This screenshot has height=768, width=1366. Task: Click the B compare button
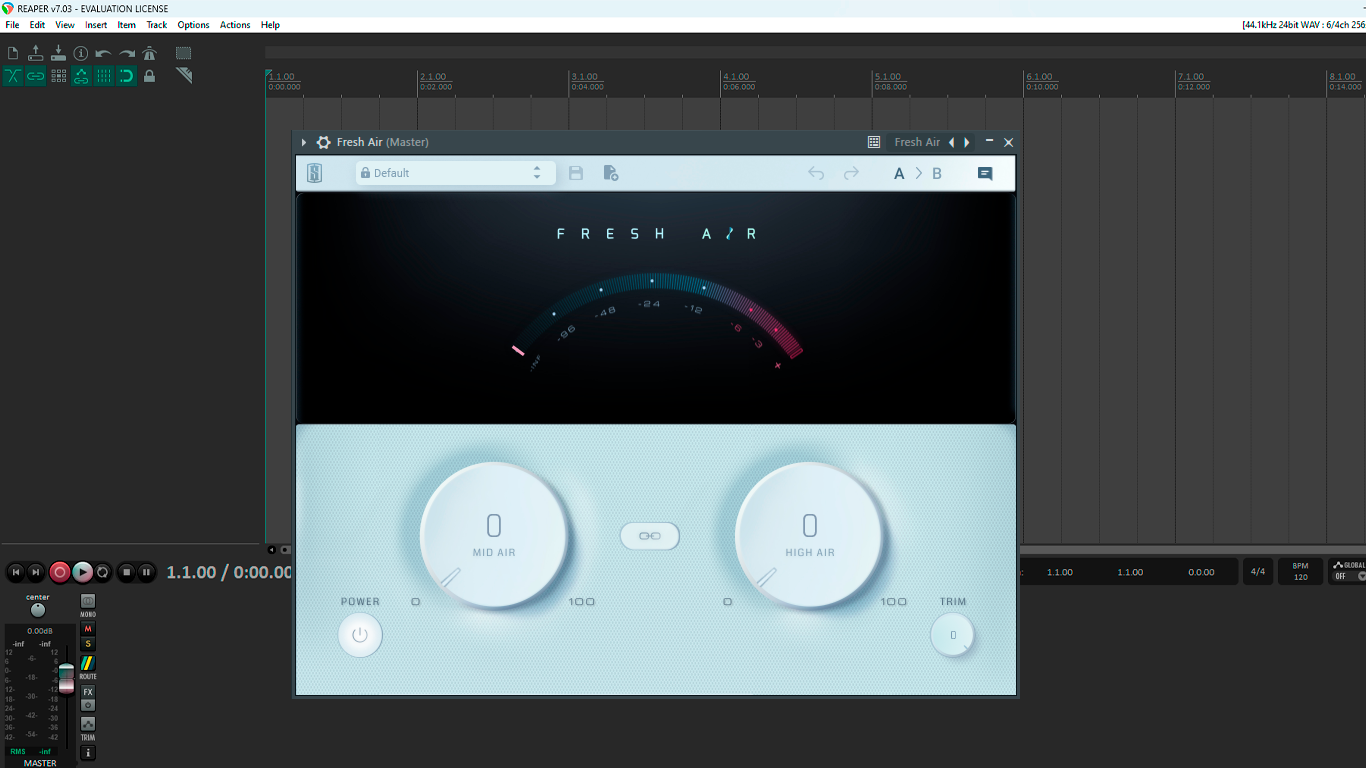point(937,174)
